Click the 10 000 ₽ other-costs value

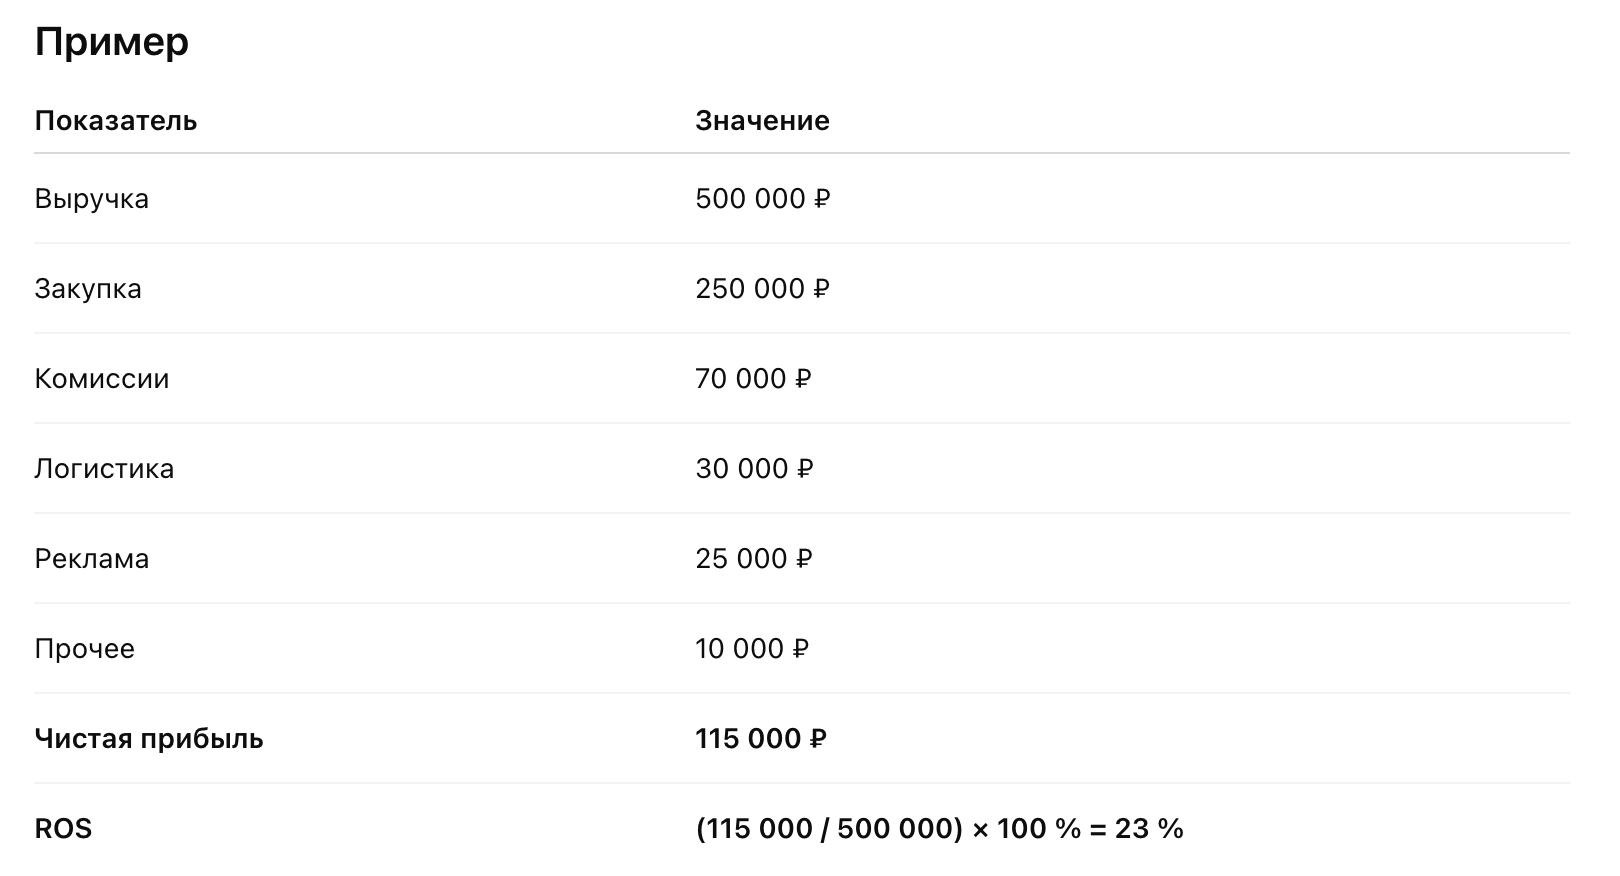(752, 649)
